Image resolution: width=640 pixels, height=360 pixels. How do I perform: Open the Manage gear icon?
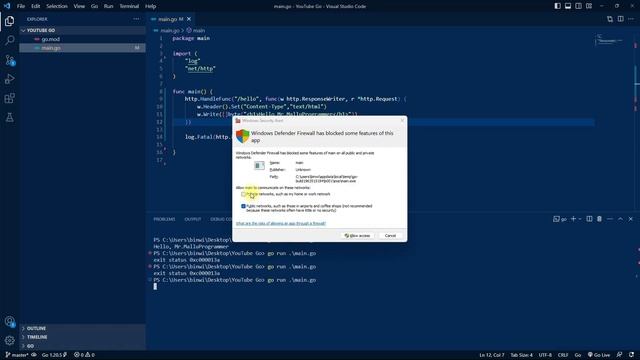point(9,340)
